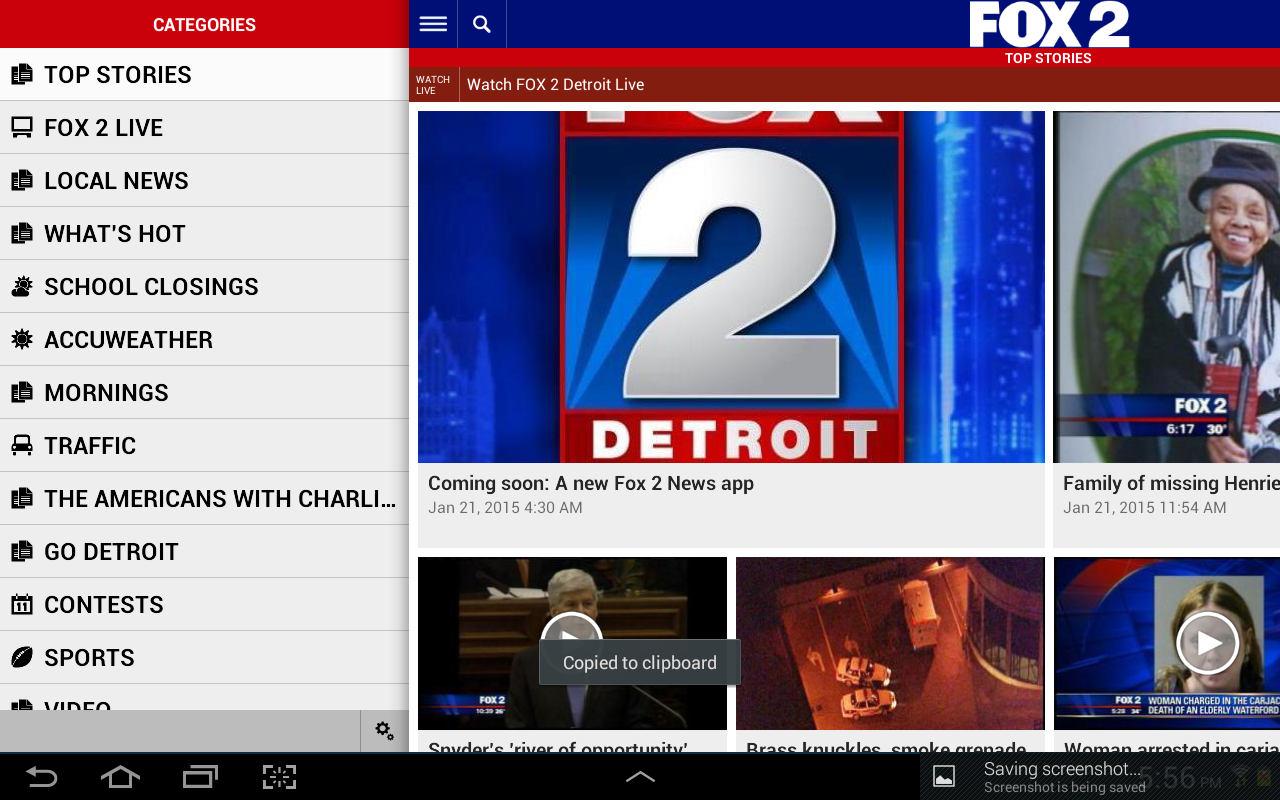Viewport: 1280px width, 800px height.
Task: Tap the hamburger menu icon in header
Action: pos(433,24)
